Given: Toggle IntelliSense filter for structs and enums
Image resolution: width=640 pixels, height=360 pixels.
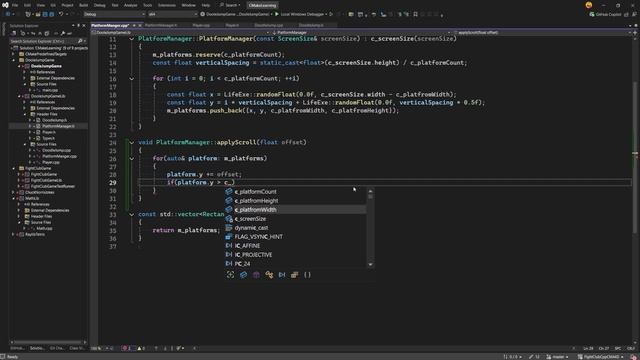Looking at the screenshot, I should 295,275.
